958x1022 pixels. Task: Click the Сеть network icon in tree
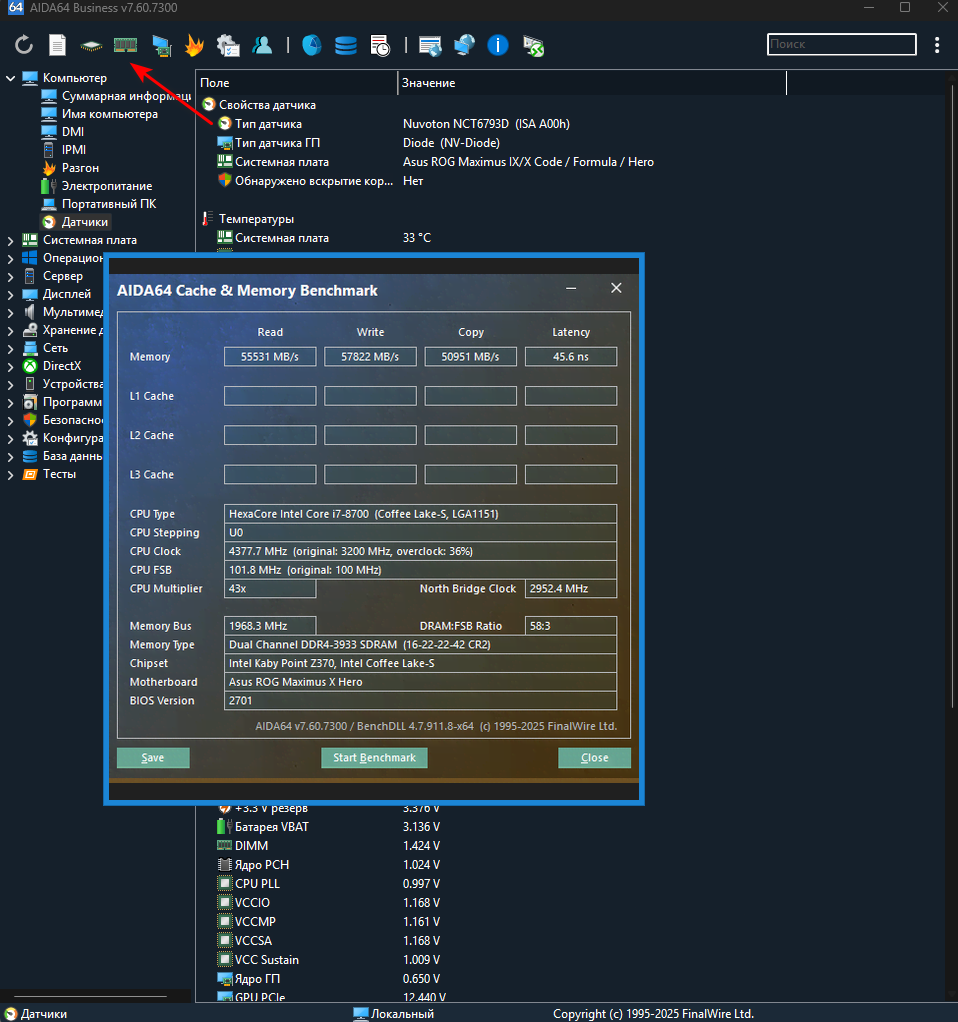tap(30, 348)
